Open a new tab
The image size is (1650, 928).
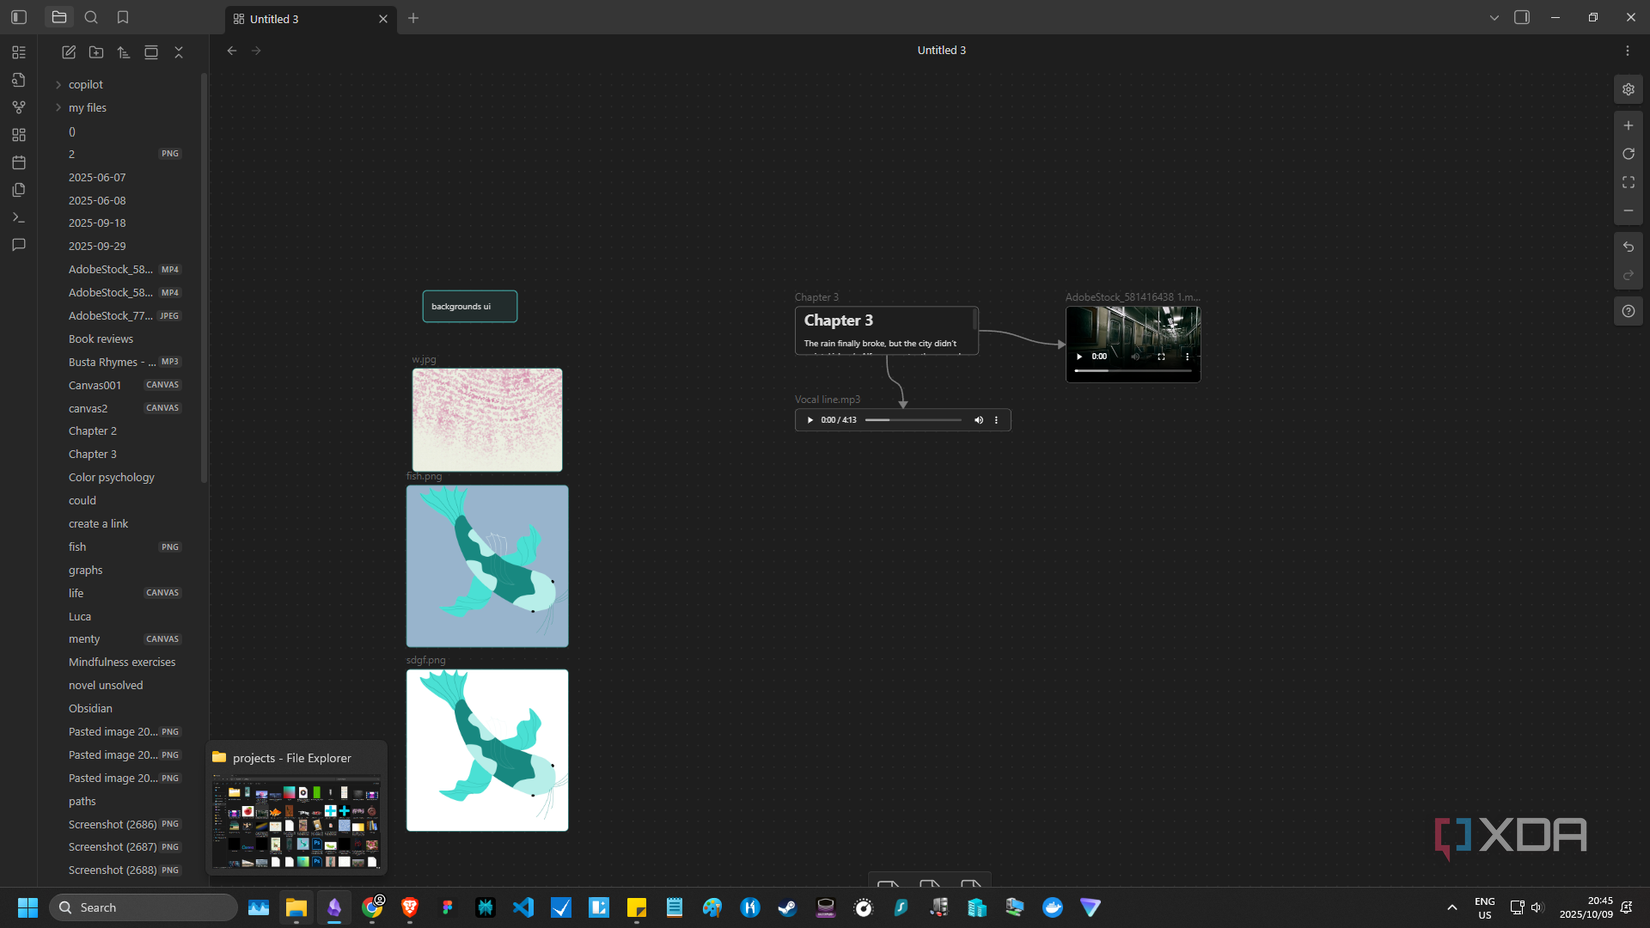pyautogui.click(x=413, y=18)
